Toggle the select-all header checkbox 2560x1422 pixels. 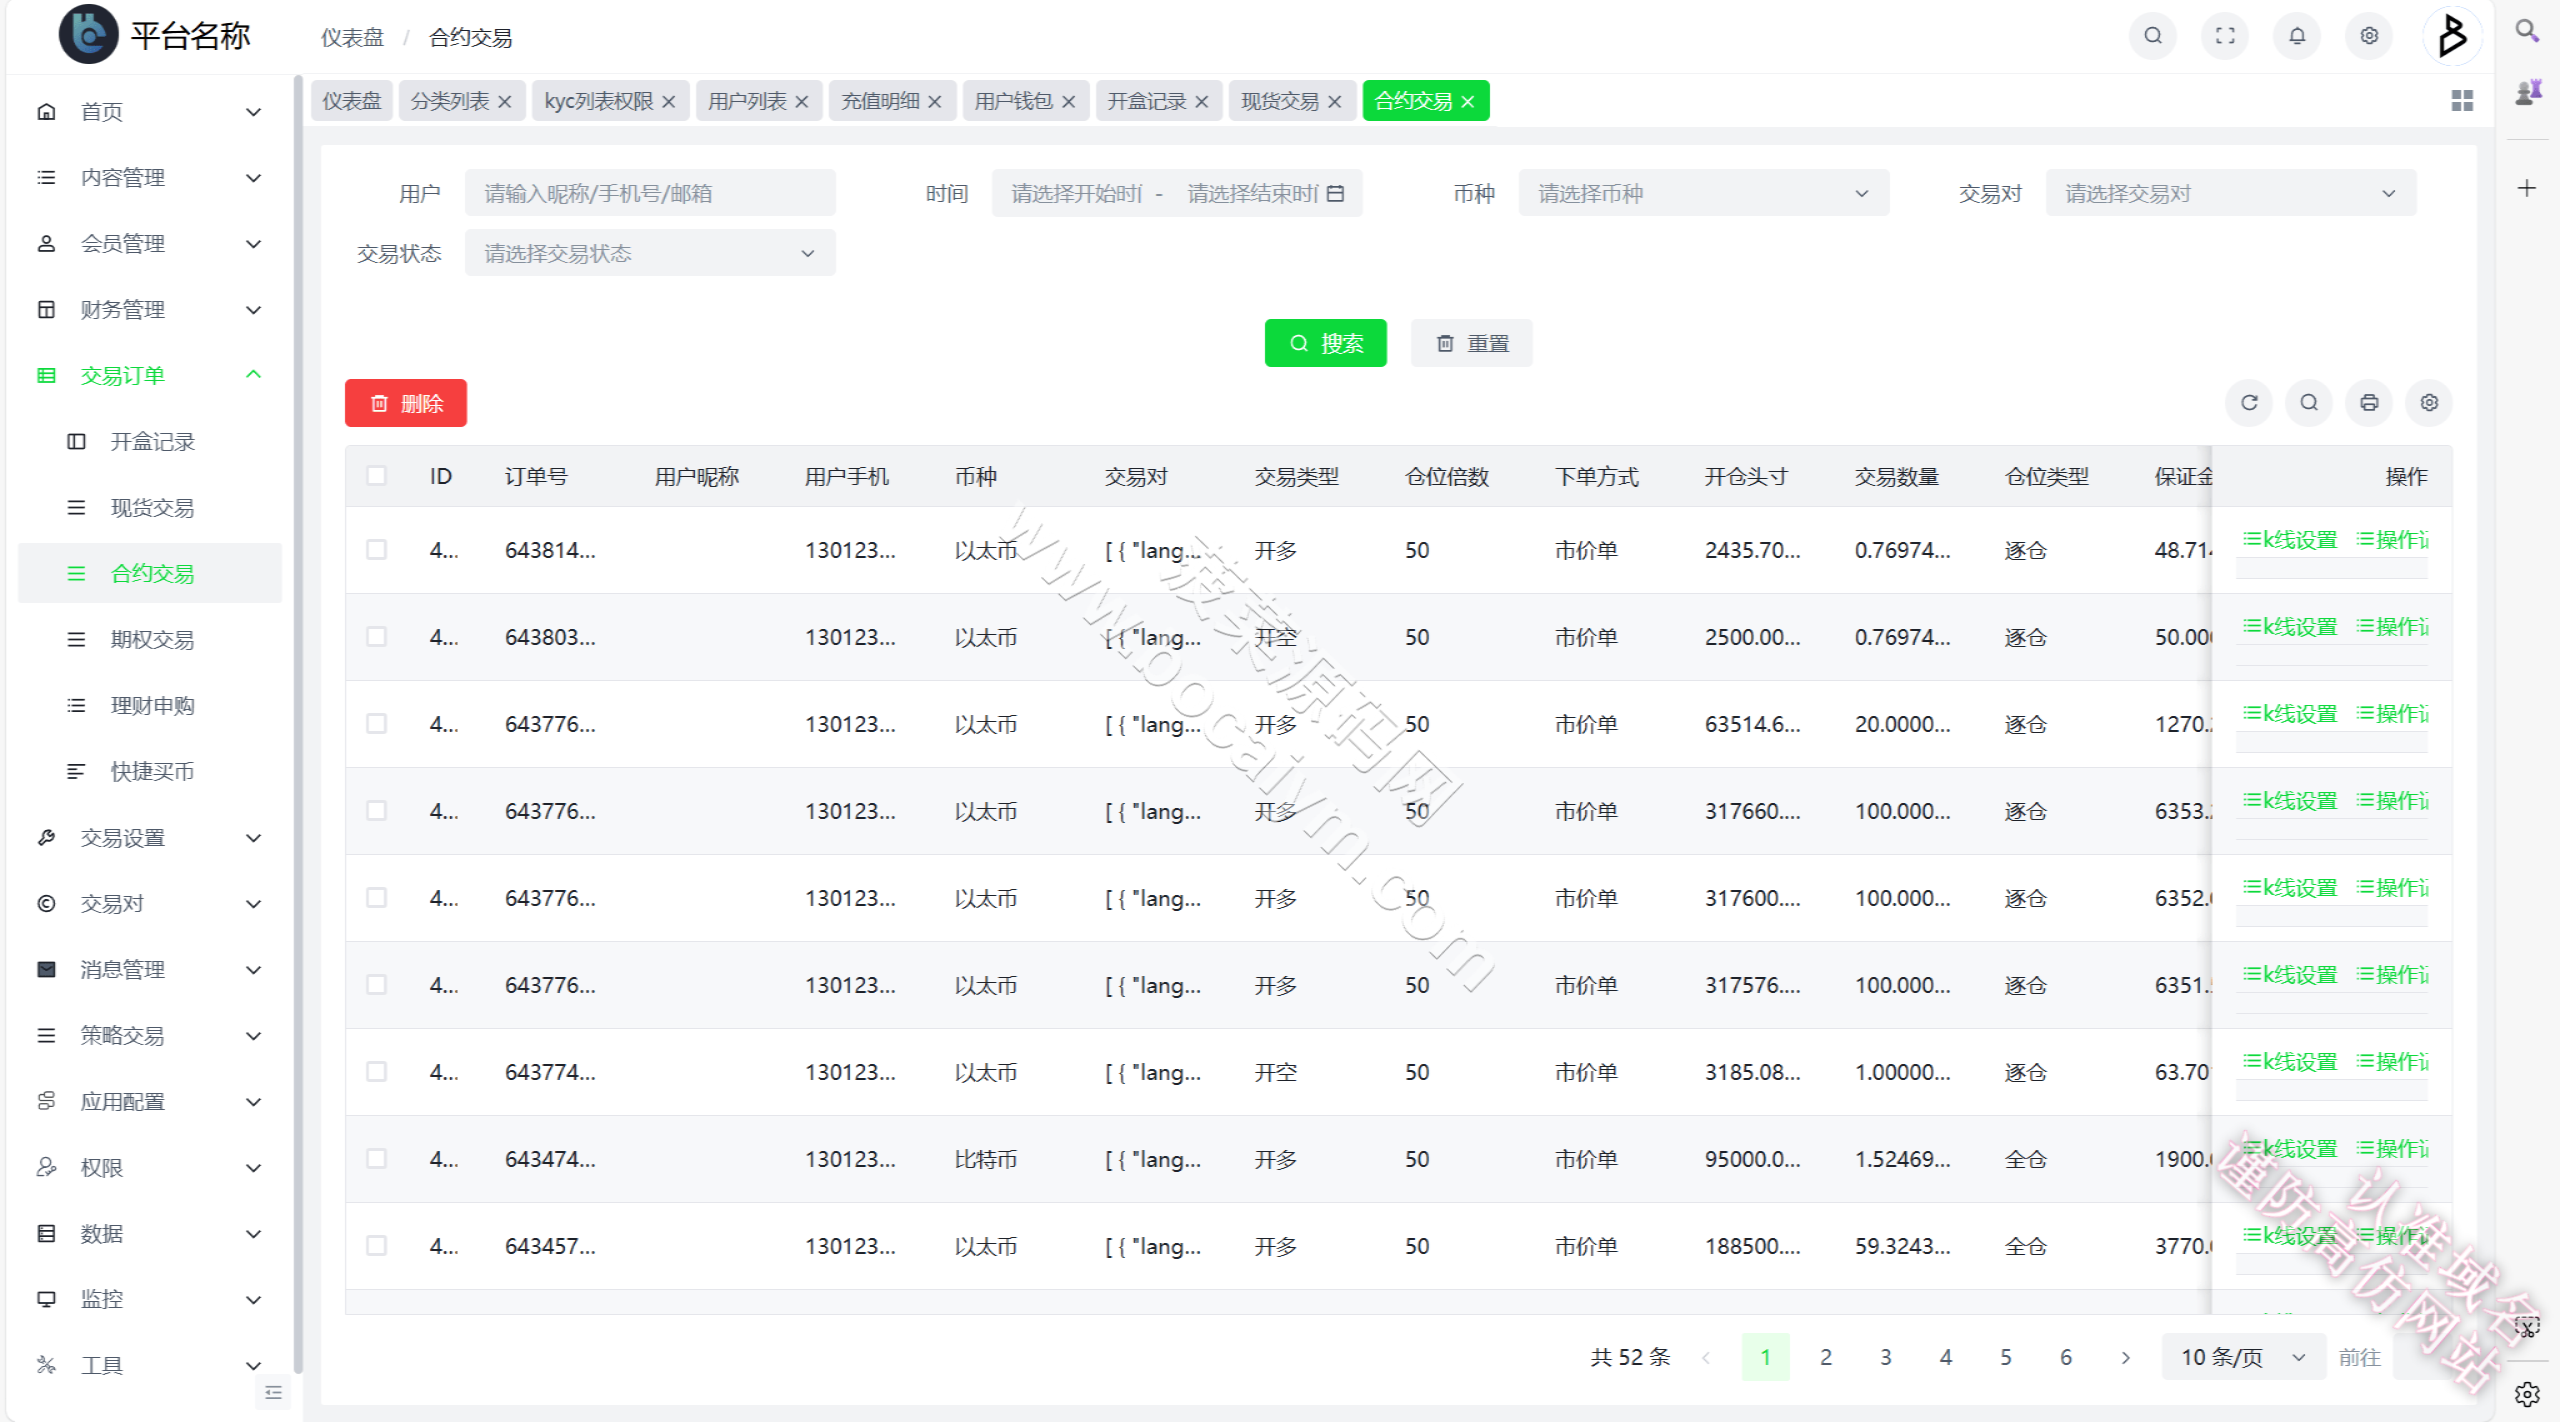point(376,476)
